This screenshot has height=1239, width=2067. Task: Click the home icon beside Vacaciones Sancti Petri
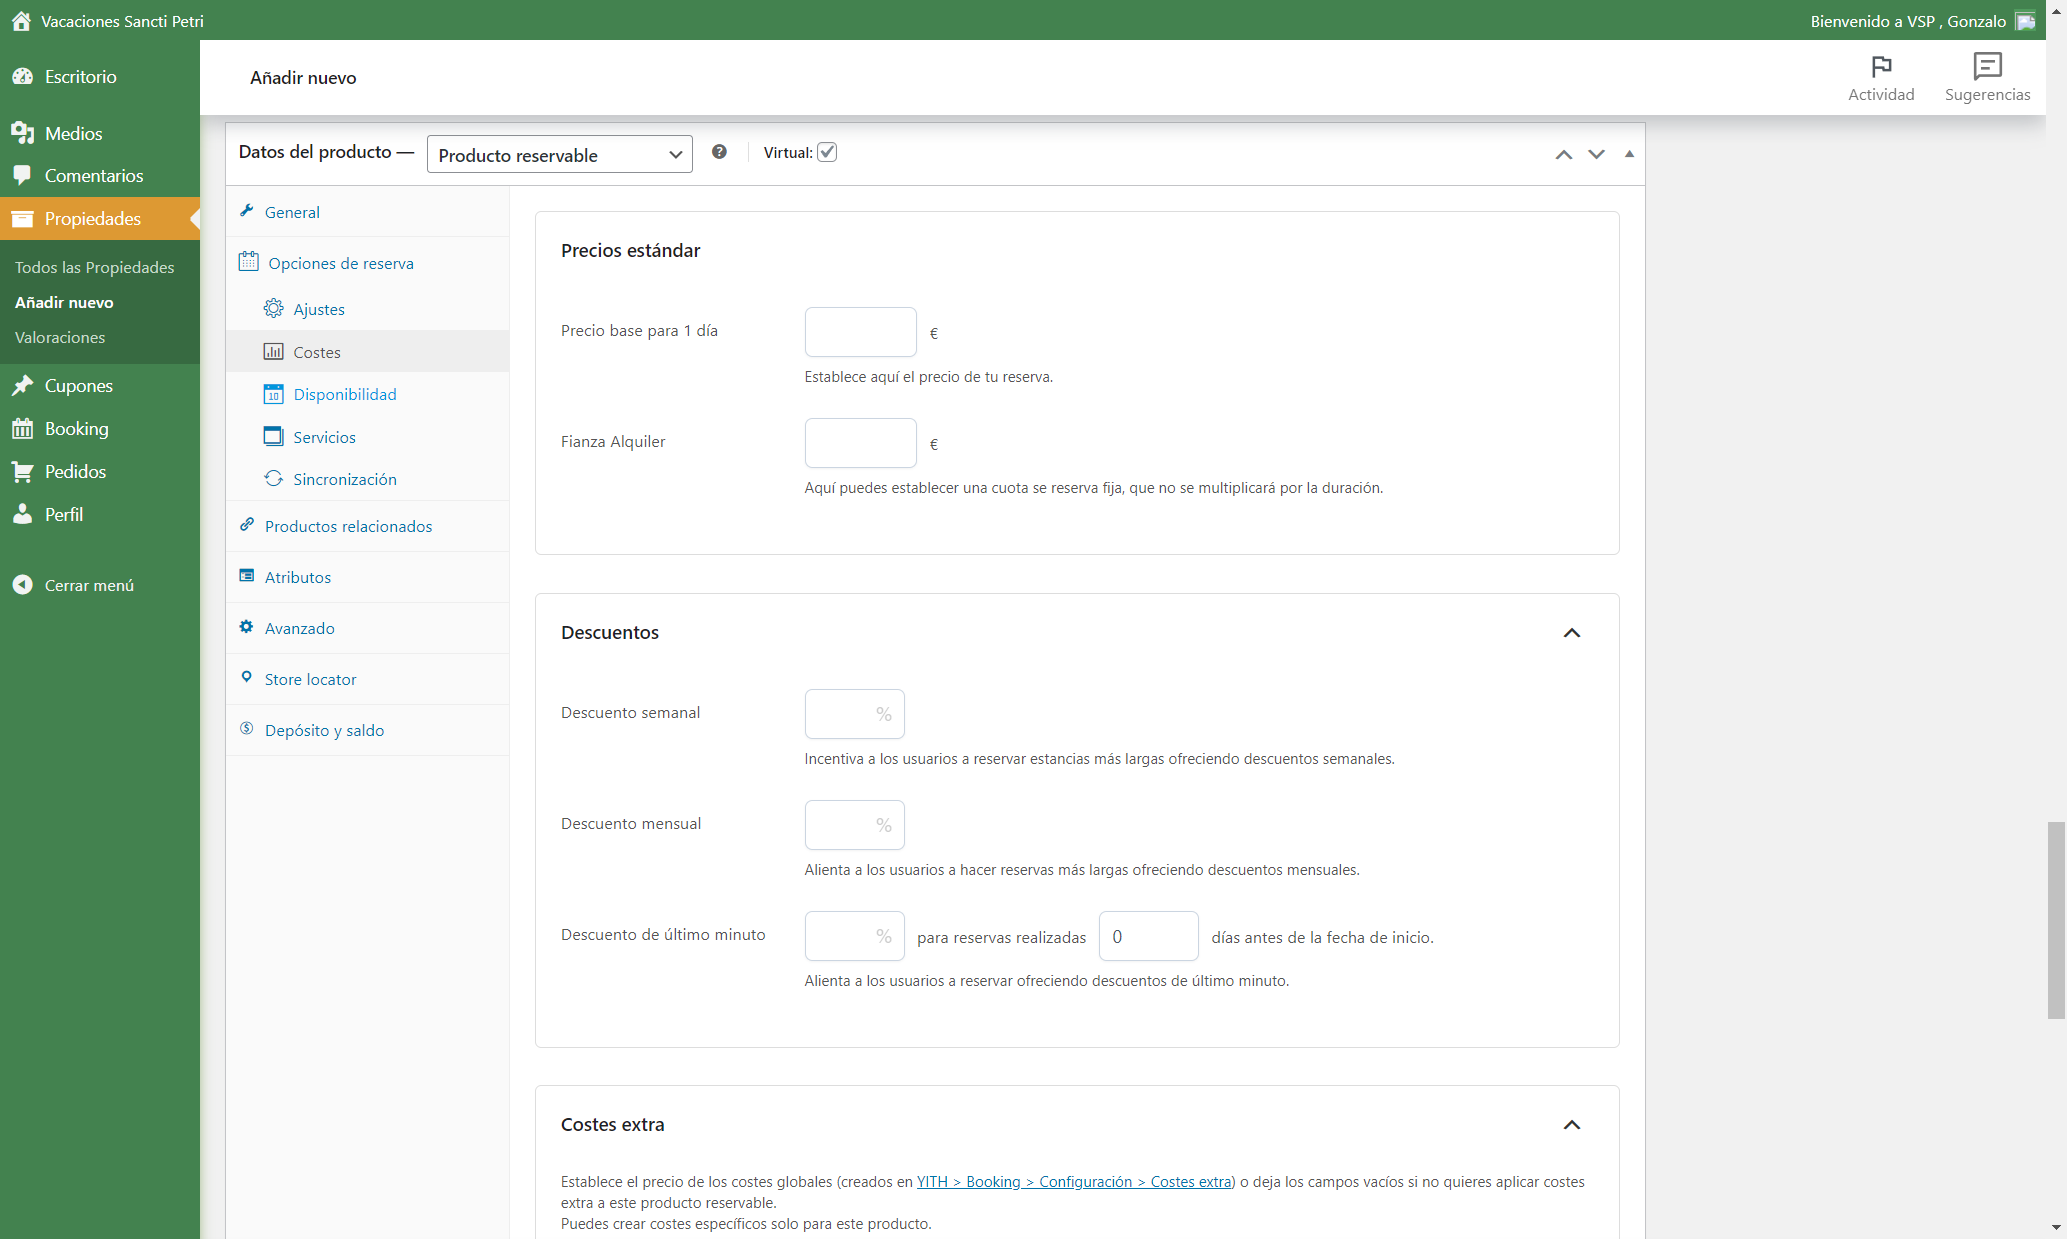click(21, 21)
